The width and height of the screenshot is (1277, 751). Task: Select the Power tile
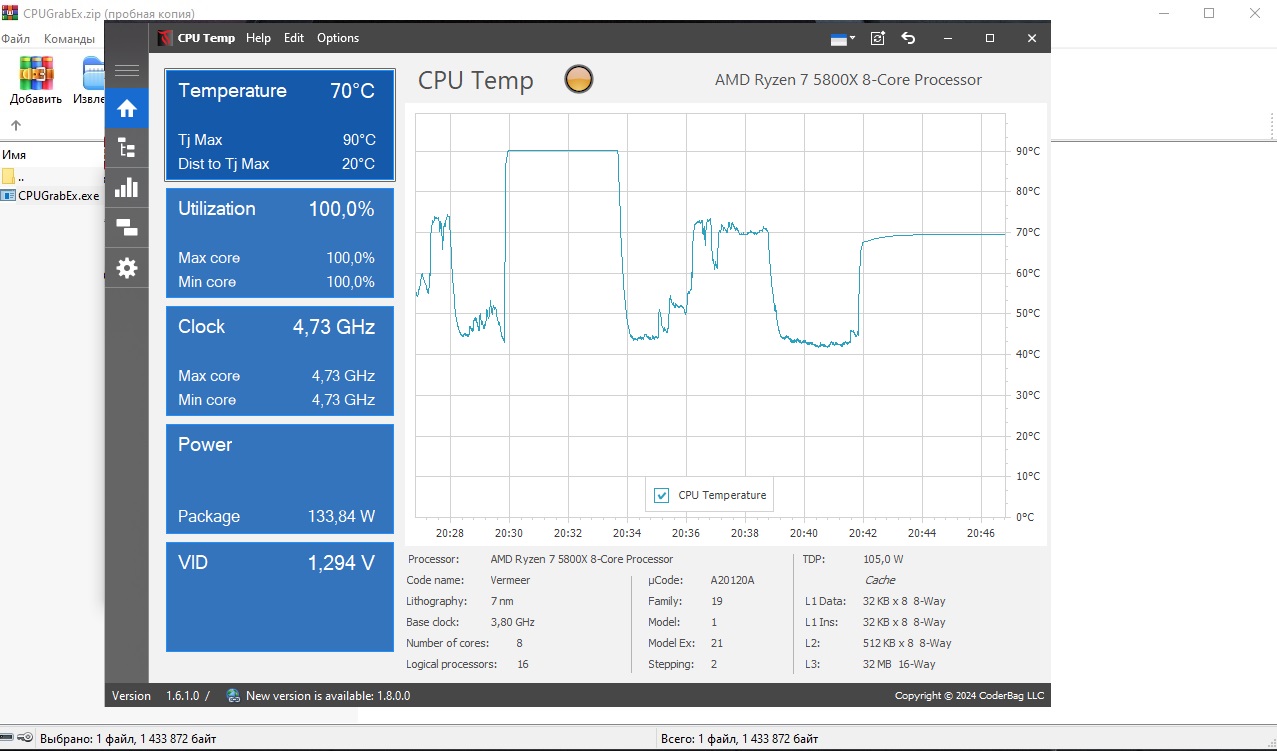(280, 479)
